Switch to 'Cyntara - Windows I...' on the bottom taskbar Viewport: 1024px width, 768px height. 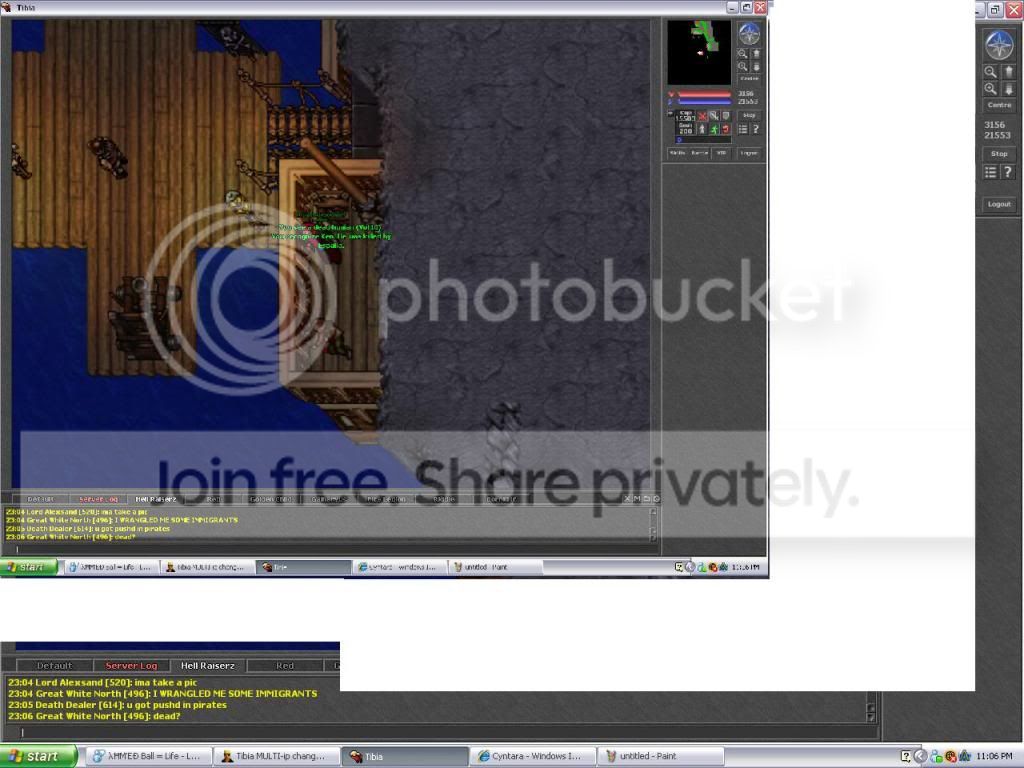click(x=535, y=756)
